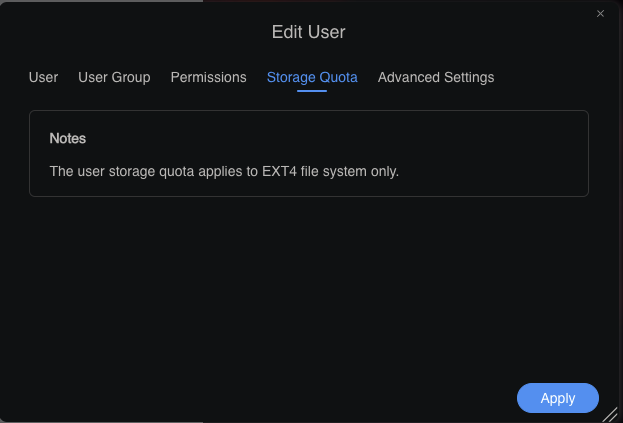Click blank space right of Advanced Settings tab
Viewport: 623px width, 423px height.
550,77
